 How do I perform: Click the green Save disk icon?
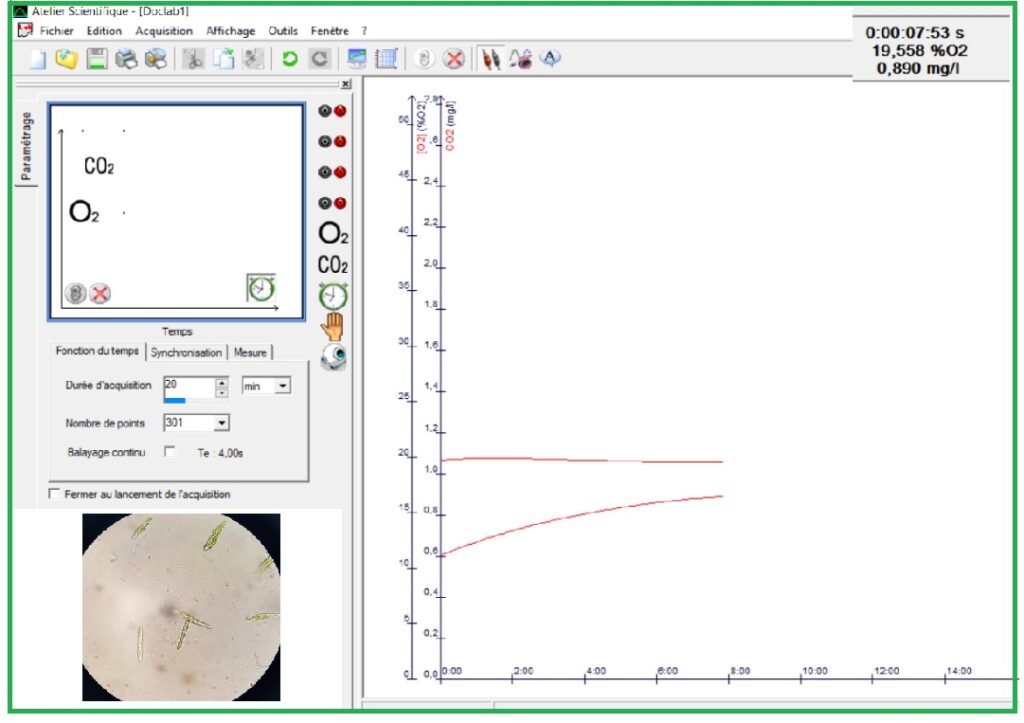[x=96, y=59]
